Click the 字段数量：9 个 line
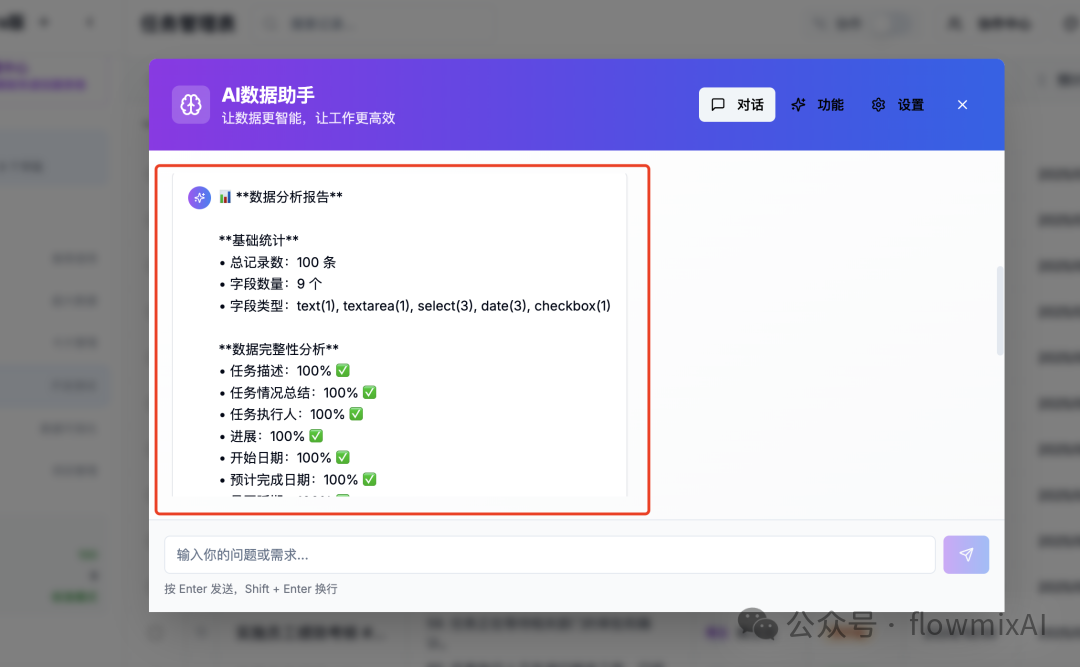Viewport: 1080px width, 667px height. pyautogui.click(x=271, y=284)
